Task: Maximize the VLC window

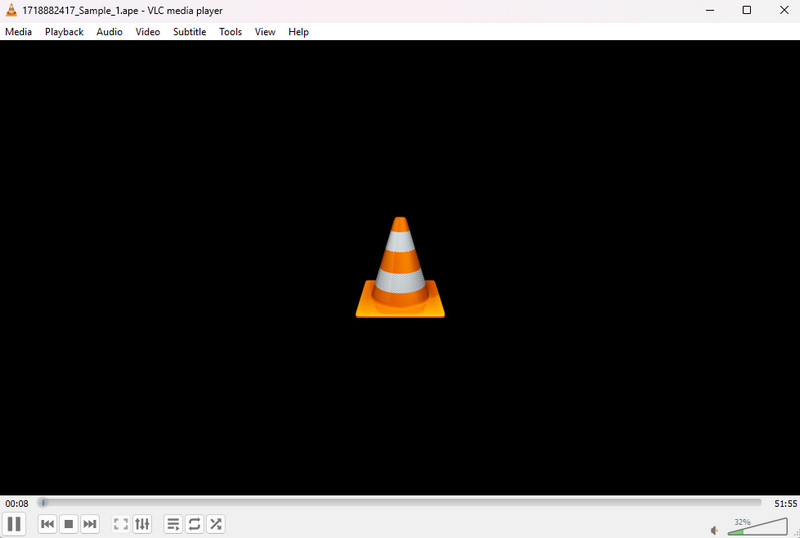Action: point(746,10)
